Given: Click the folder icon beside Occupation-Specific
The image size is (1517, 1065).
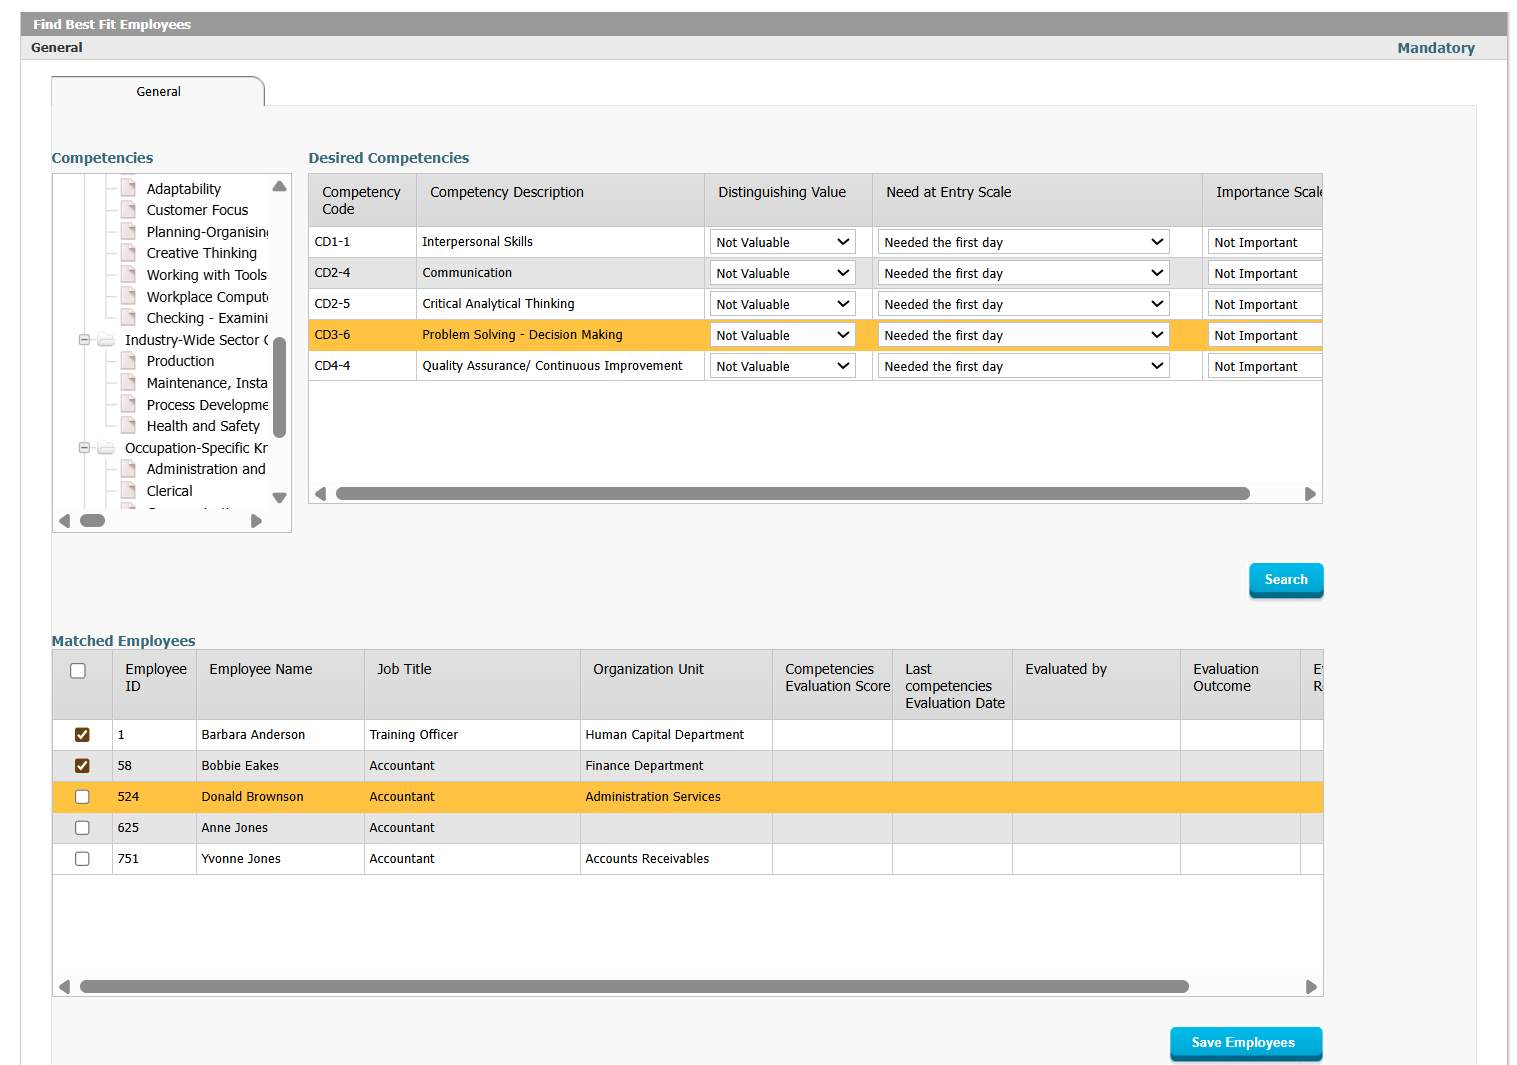Looking at the screenshot, I should (106, 448).
